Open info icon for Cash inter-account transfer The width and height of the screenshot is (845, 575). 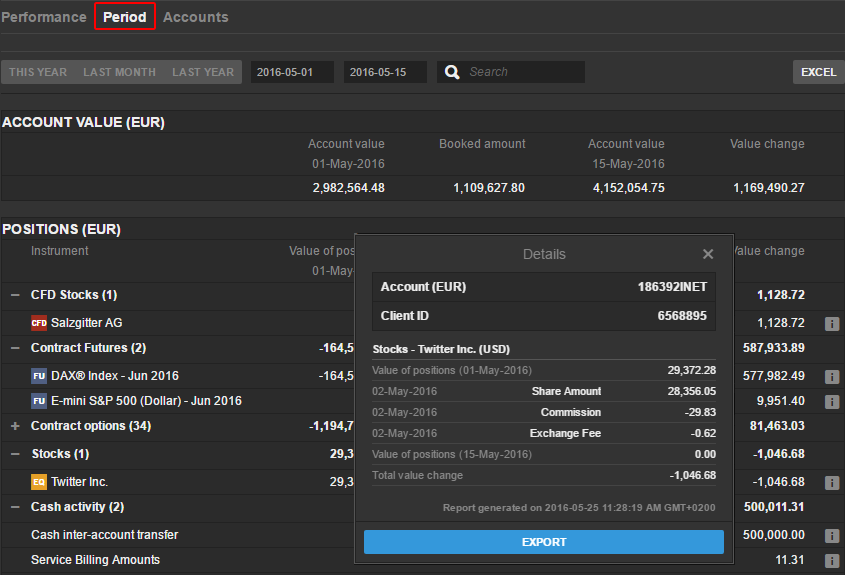click(x=831, y=535)
